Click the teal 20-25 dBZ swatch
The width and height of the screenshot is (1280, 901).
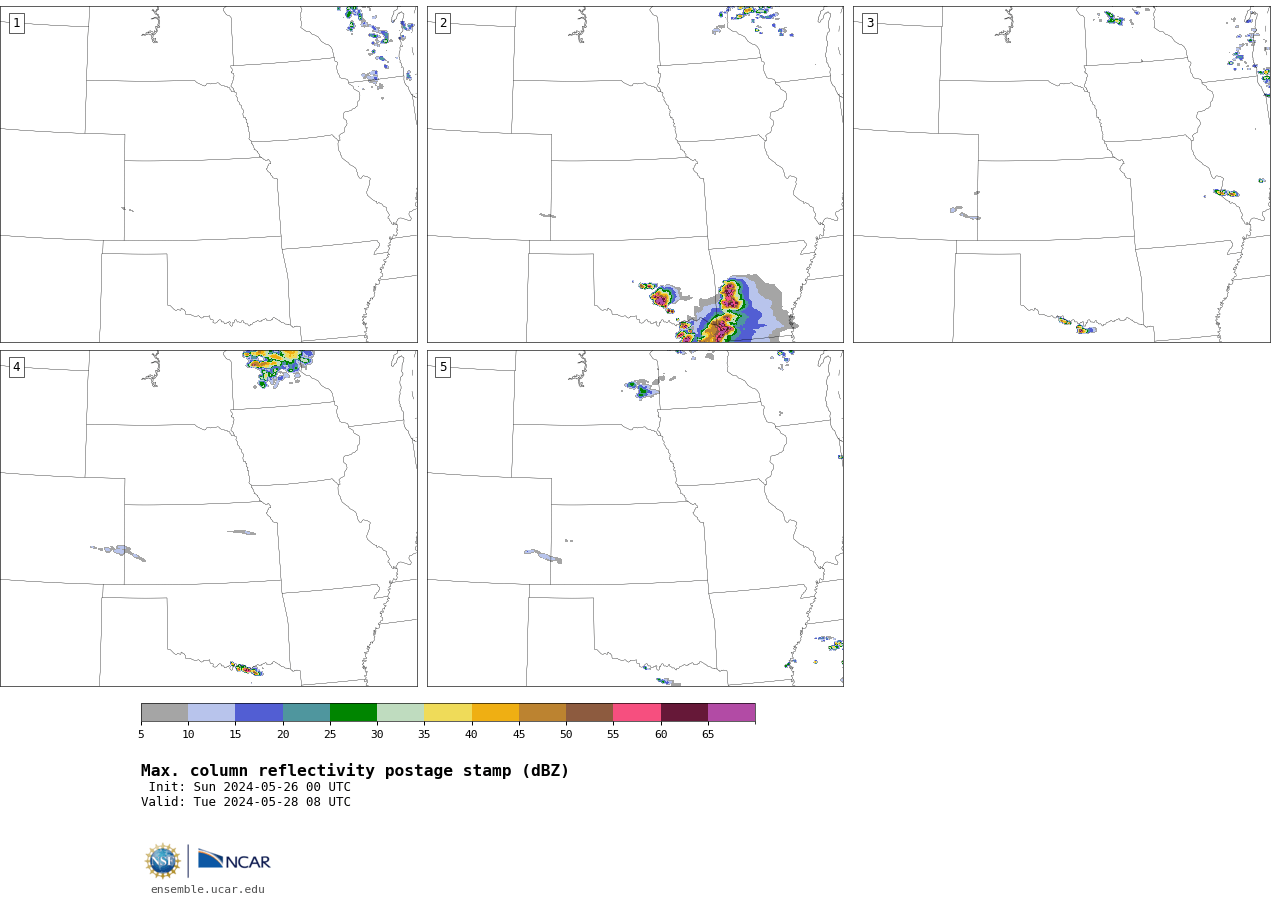pos(306,713)
